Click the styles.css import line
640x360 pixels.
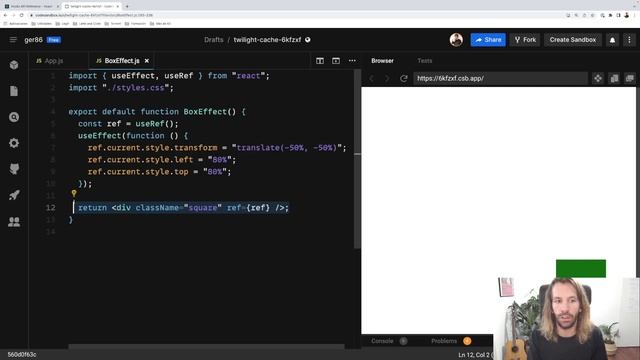click(121, 88)
